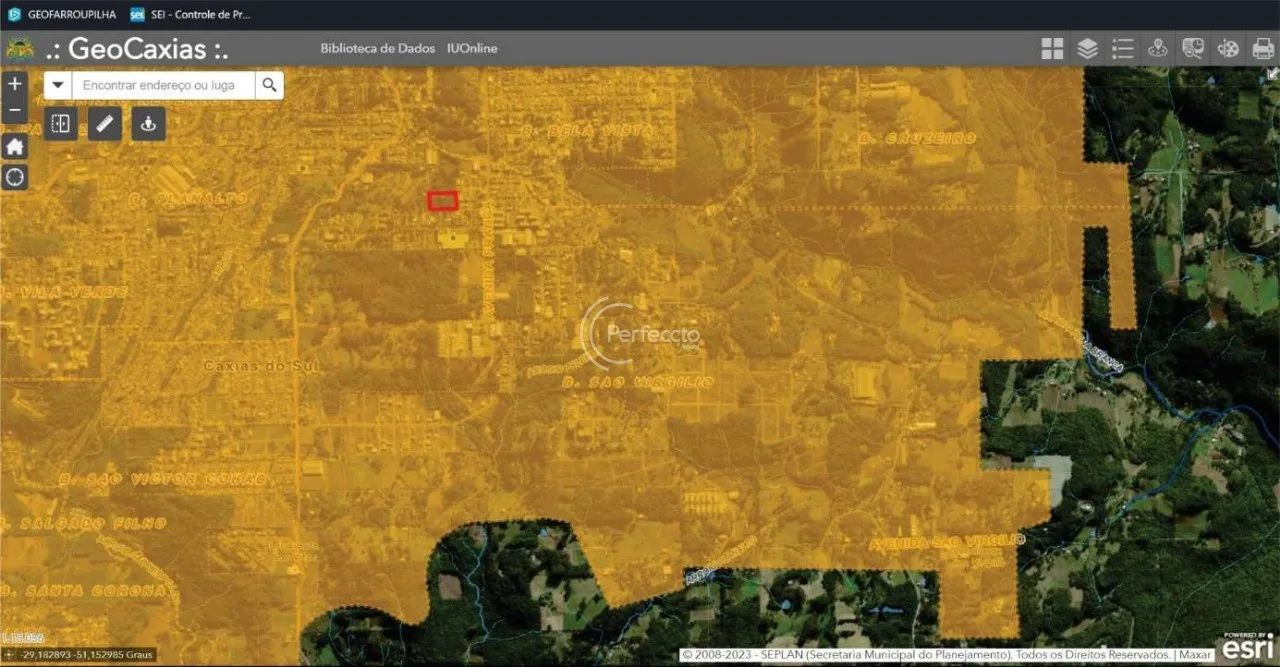Image resolution: width=1280 pixels, height=667 pixels.
Task: Show the map legend list icon
Action: point(1122,49)
